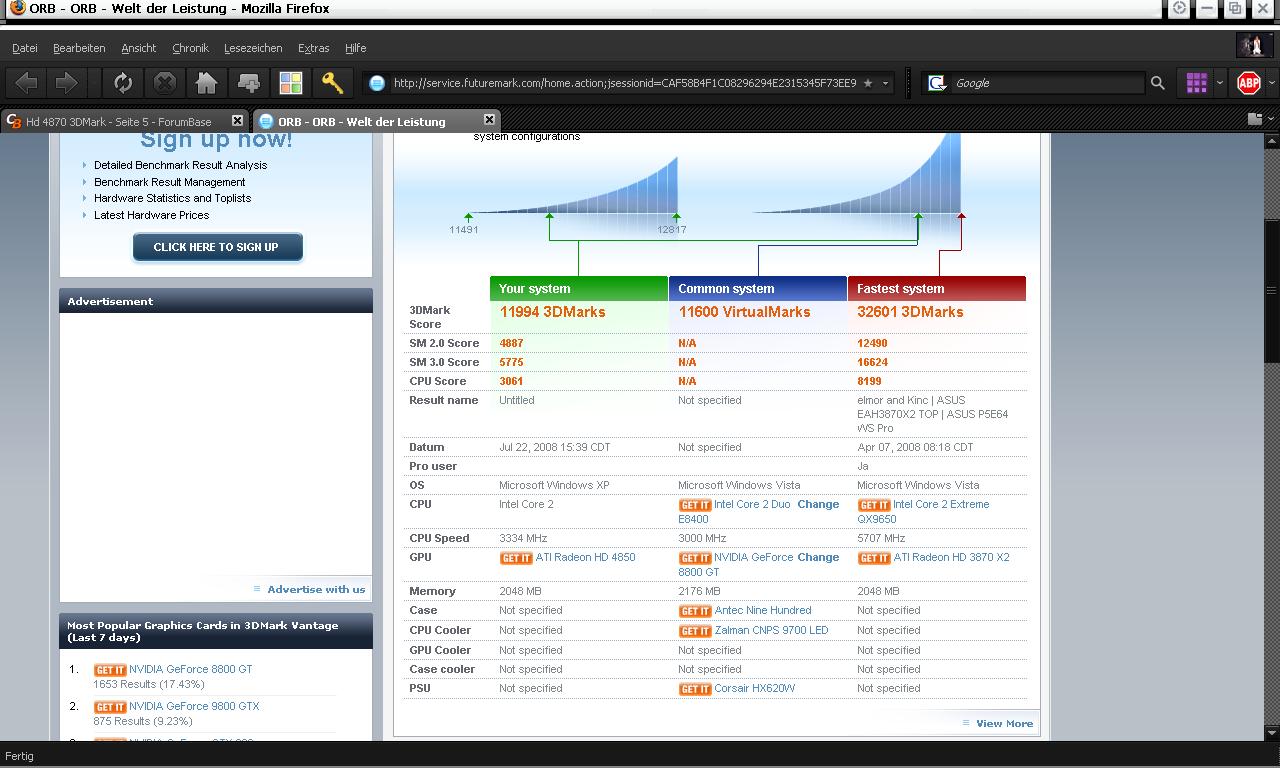Open the URL history dropdown arrow
This screenshot has width=1280, height=768.
885,83
